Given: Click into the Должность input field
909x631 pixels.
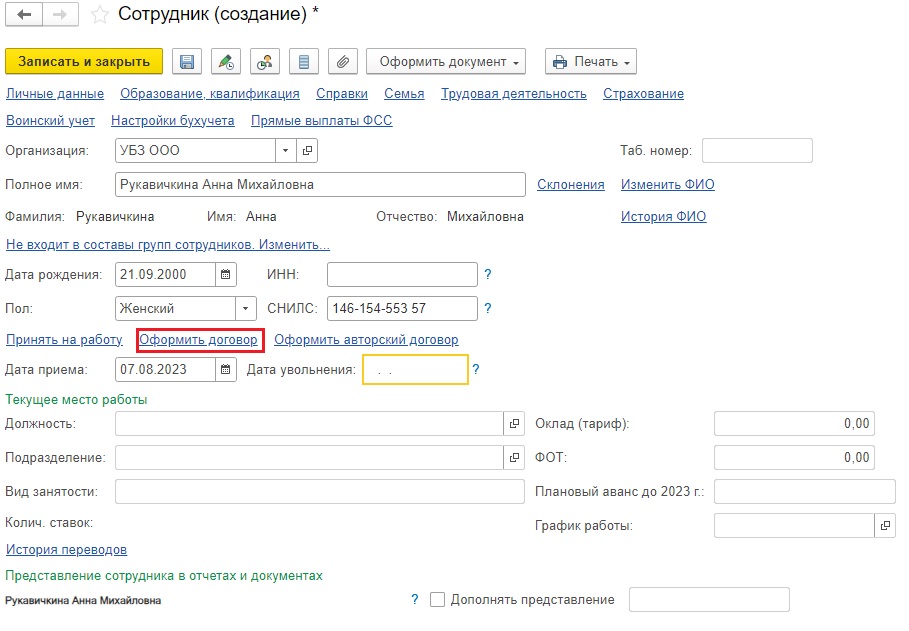Looking at the screenshot, I should 309,424.
